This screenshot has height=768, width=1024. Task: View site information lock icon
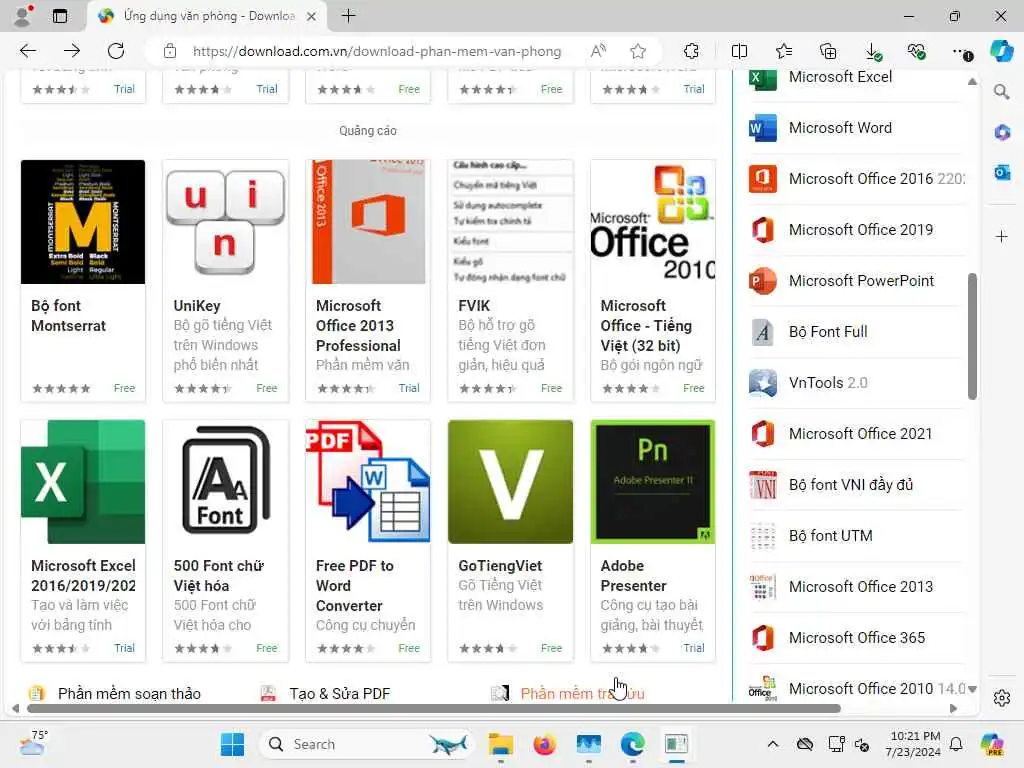click(170, 51)
